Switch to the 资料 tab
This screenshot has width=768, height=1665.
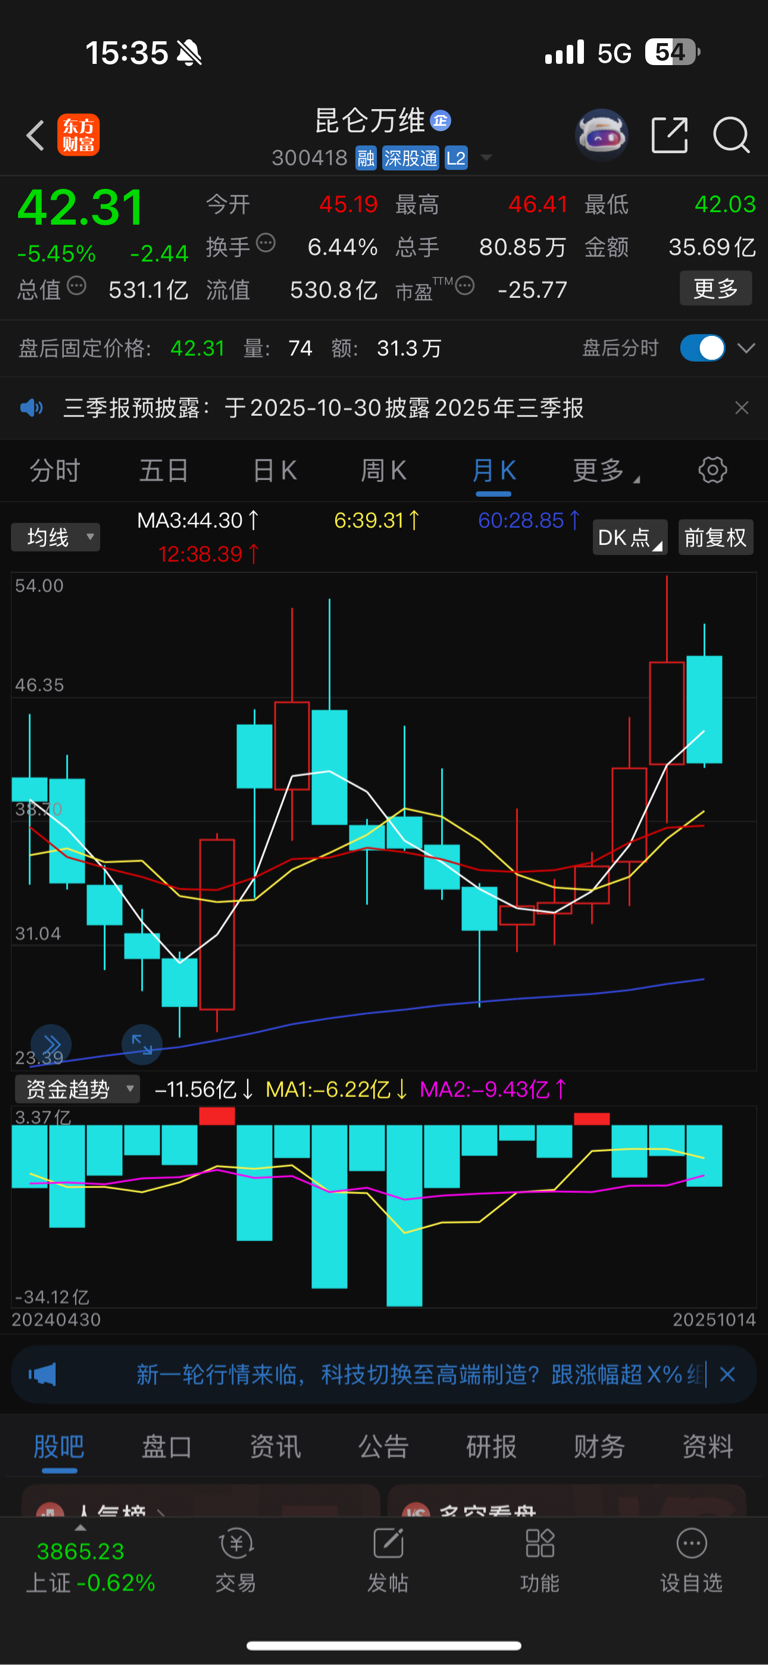tap(707, 1446)
